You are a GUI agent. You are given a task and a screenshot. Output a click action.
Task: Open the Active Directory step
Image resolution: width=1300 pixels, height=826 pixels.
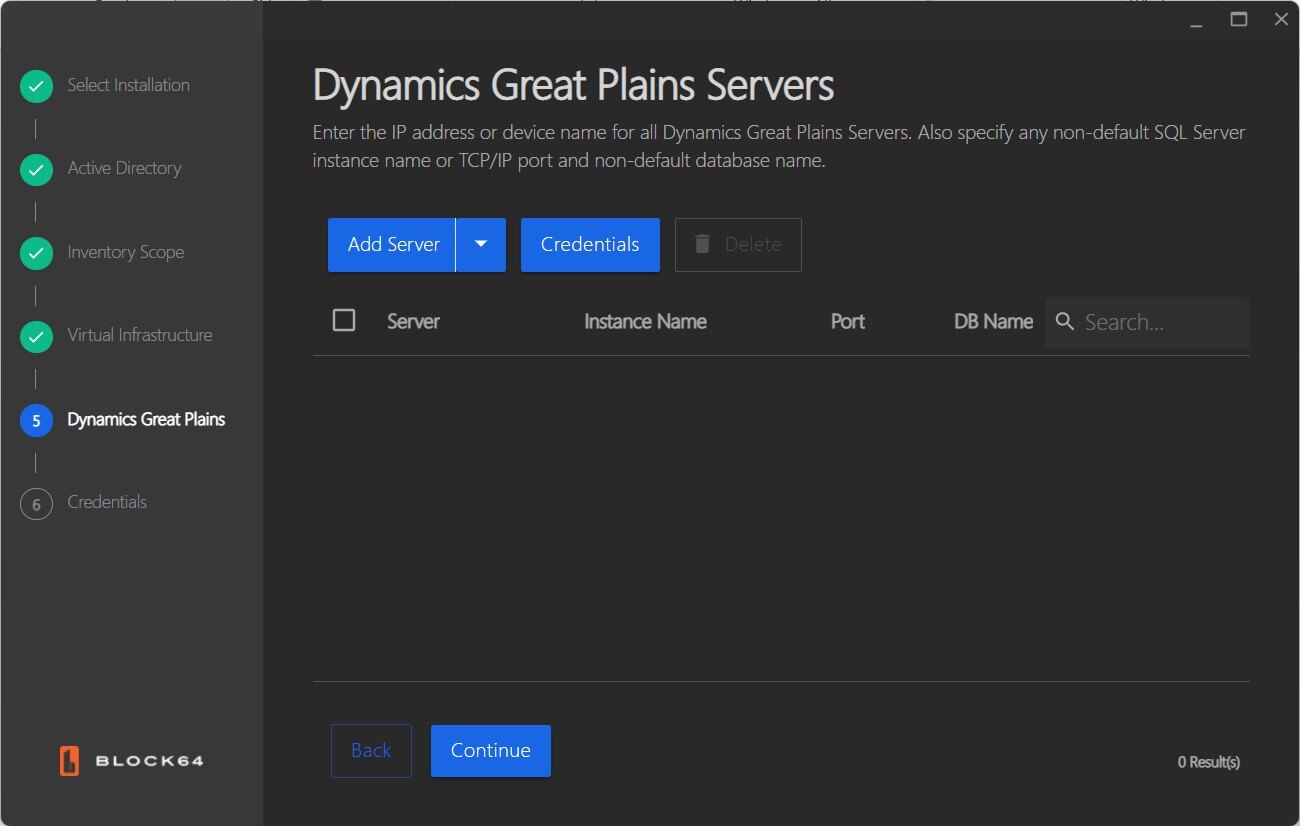[124, 169]
